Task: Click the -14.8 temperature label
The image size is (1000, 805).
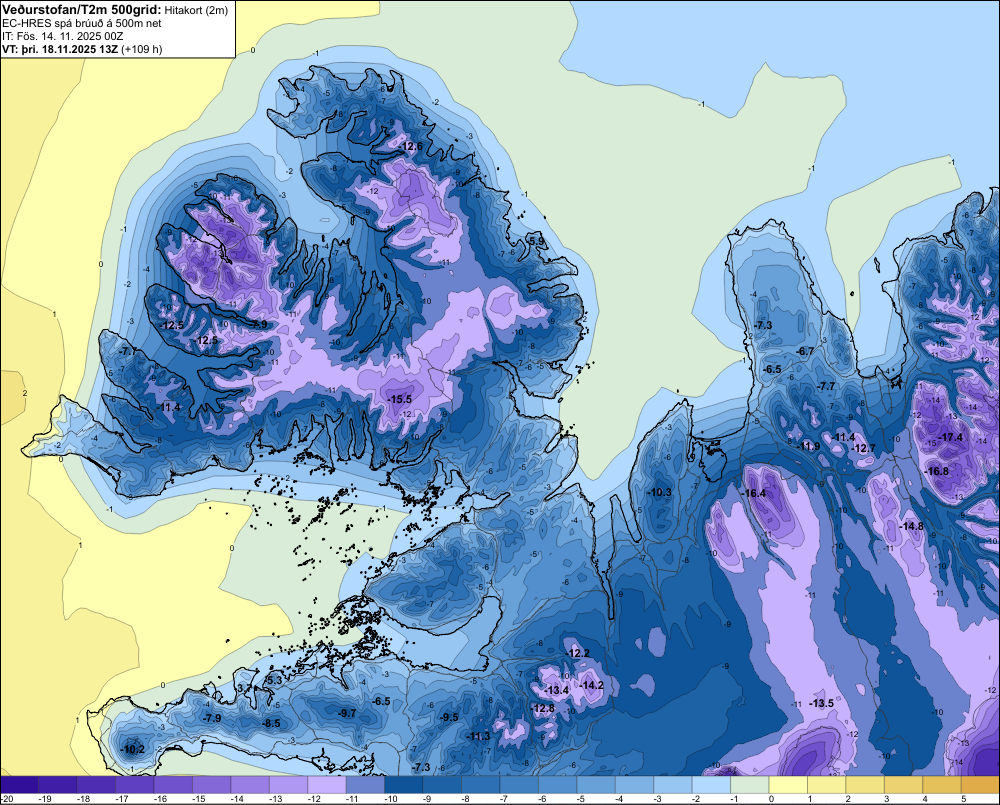Action: click(x=911, y=526)
